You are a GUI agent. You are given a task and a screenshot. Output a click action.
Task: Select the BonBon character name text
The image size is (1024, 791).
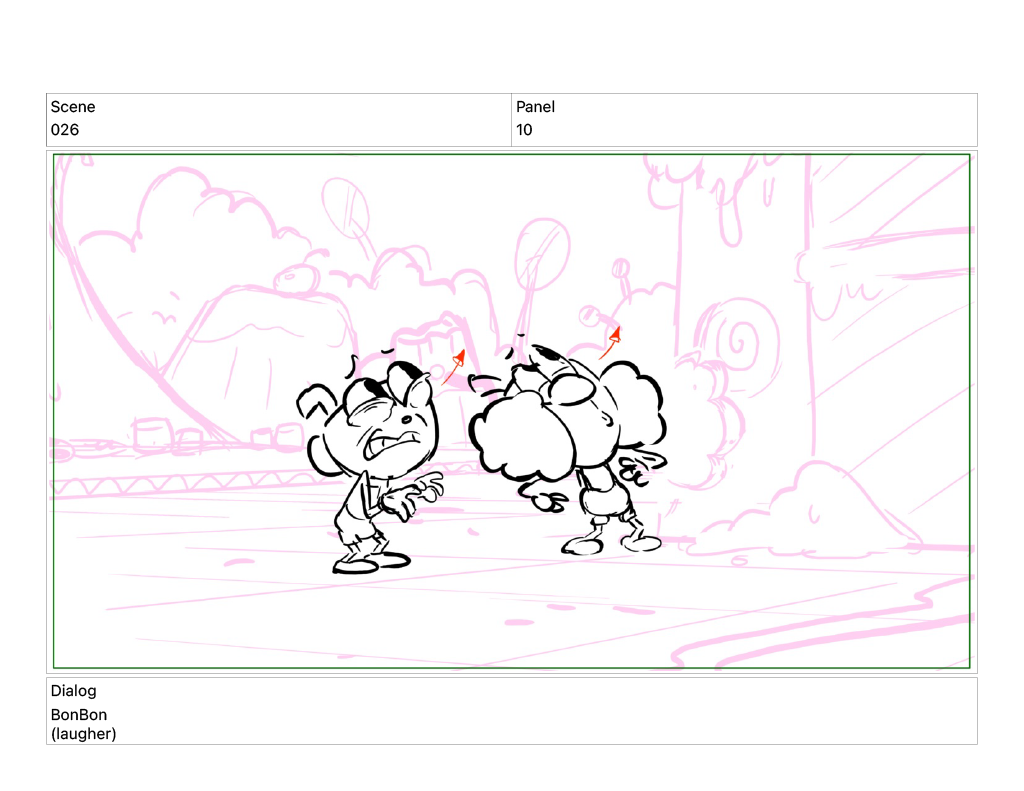(79, 715)
